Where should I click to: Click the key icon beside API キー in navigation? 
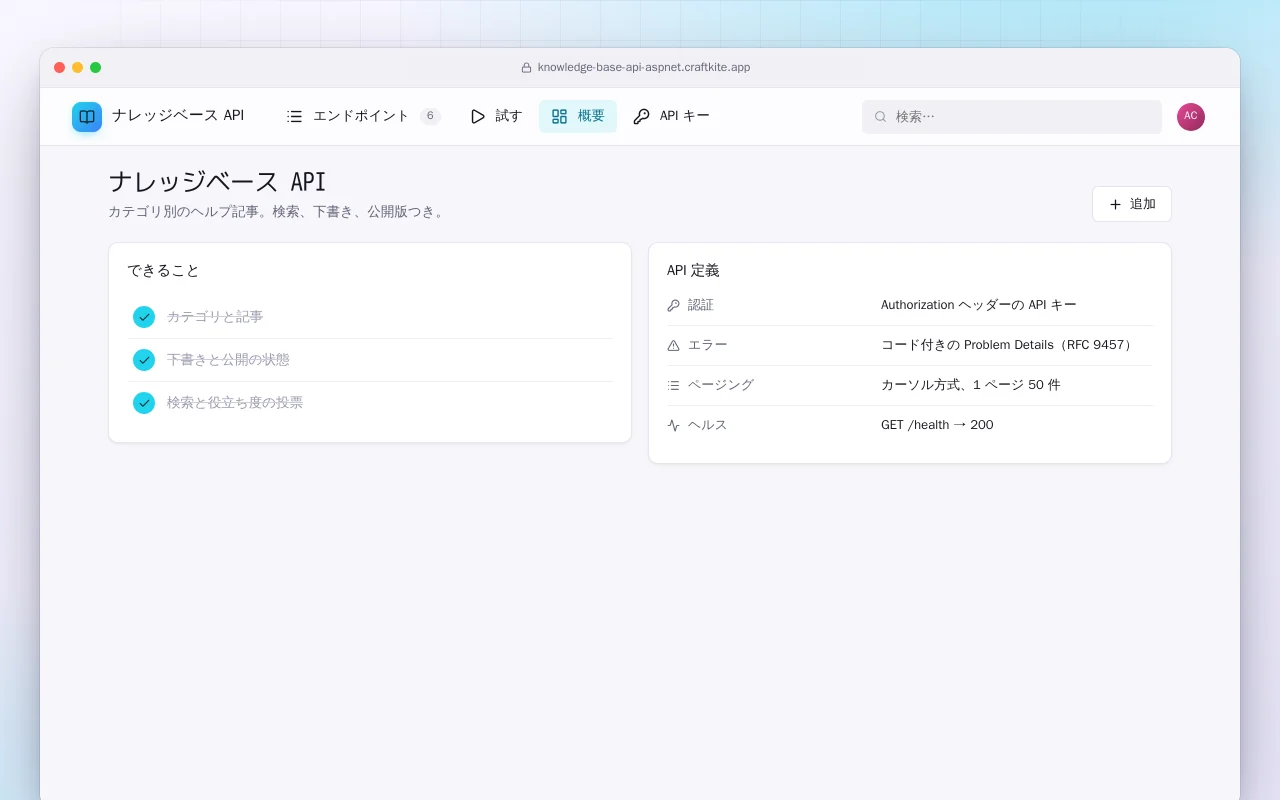[642, 116]
